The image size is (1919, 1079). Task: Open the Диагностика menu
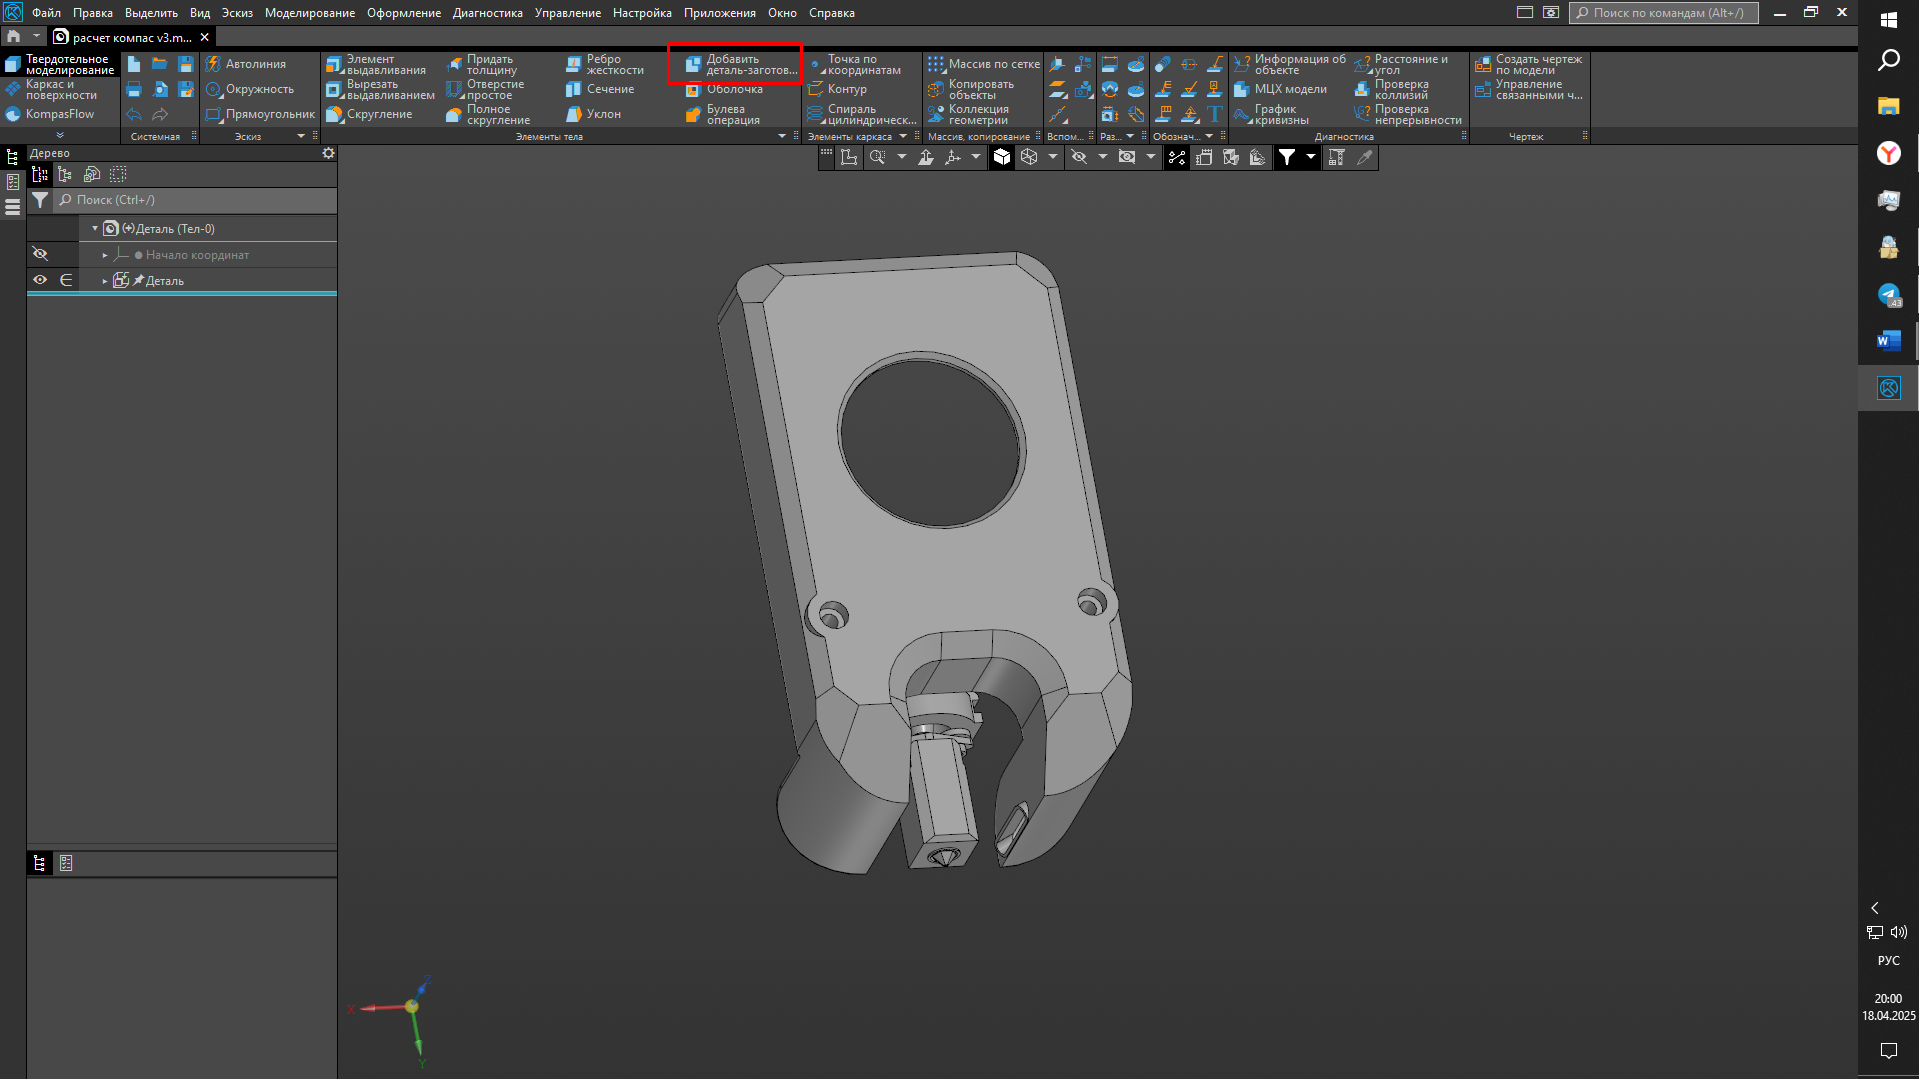487,13
